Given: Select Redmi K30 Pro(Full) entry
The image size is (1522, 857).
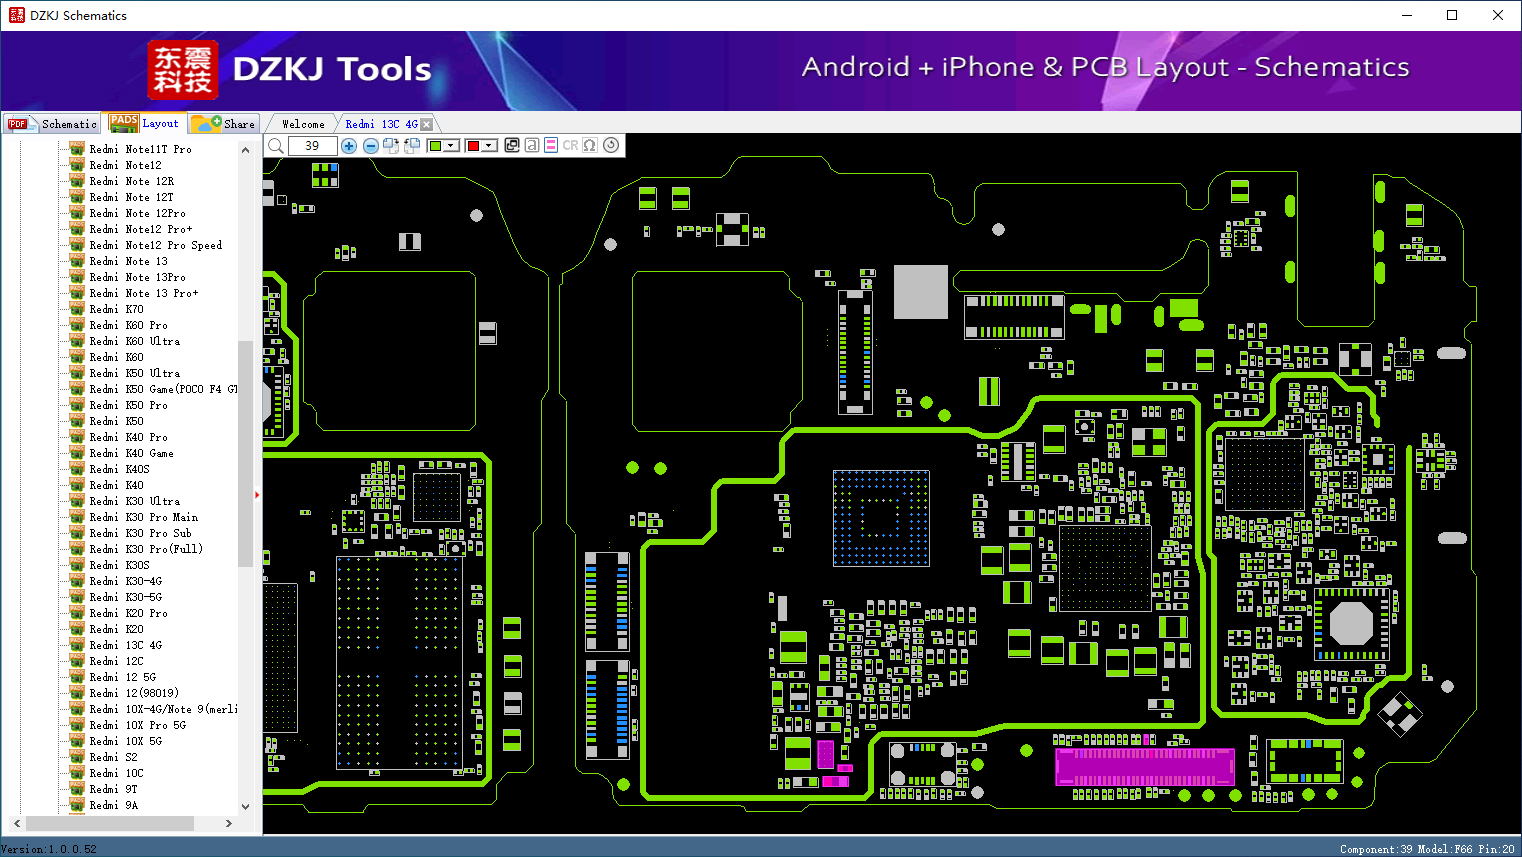Looking at the screenshot, I should pyautogui.click(x=146, y=549).
